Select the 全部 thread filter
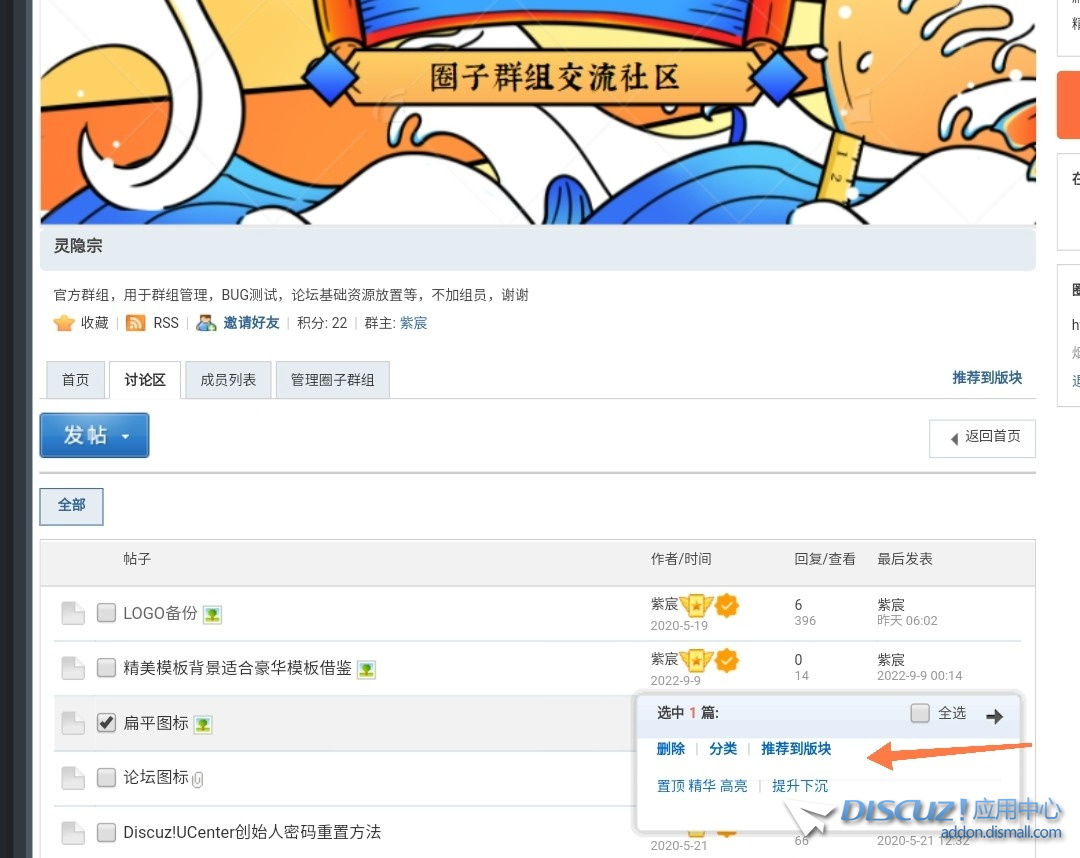 coord(71,505)
